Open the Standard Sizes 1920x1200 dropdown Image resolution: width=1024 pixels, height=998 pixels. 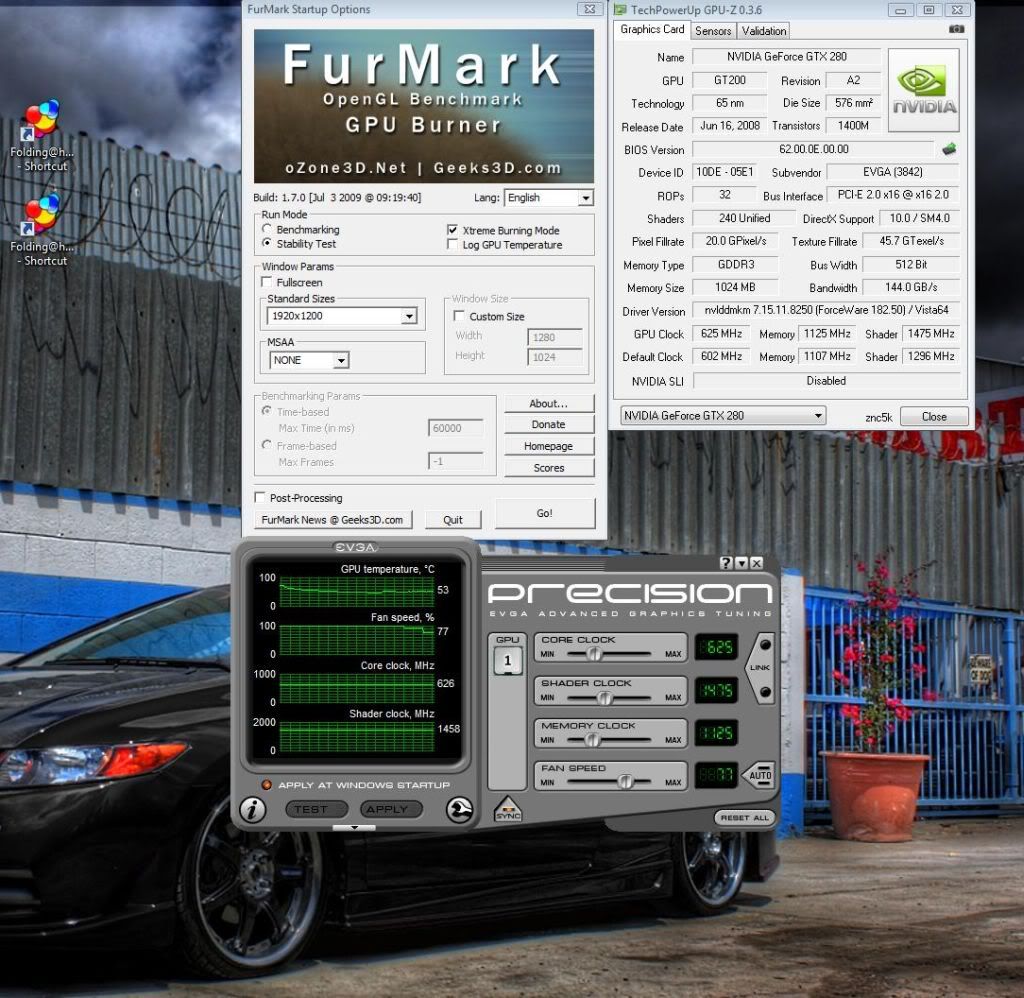(342, 316)
